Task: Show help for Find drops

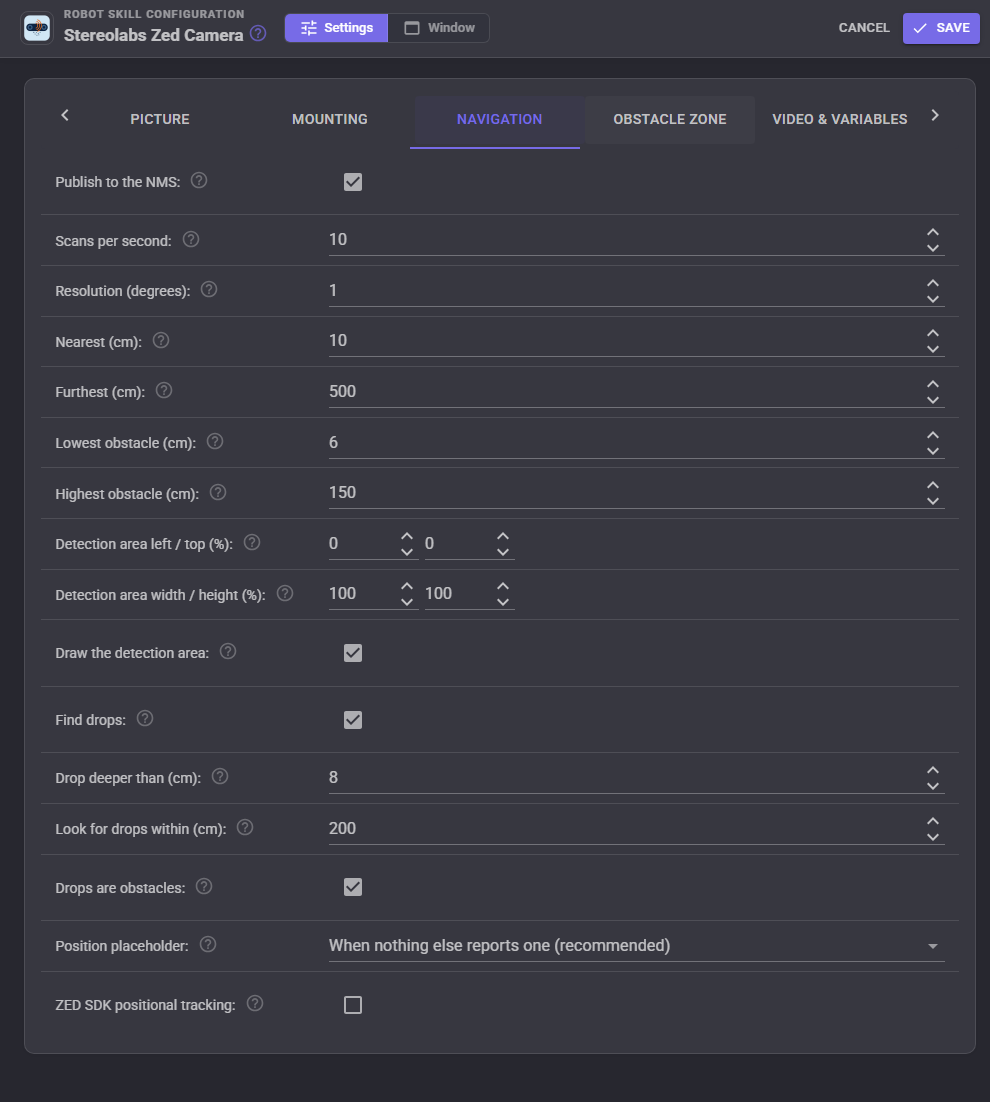Action: coord(145,718)
